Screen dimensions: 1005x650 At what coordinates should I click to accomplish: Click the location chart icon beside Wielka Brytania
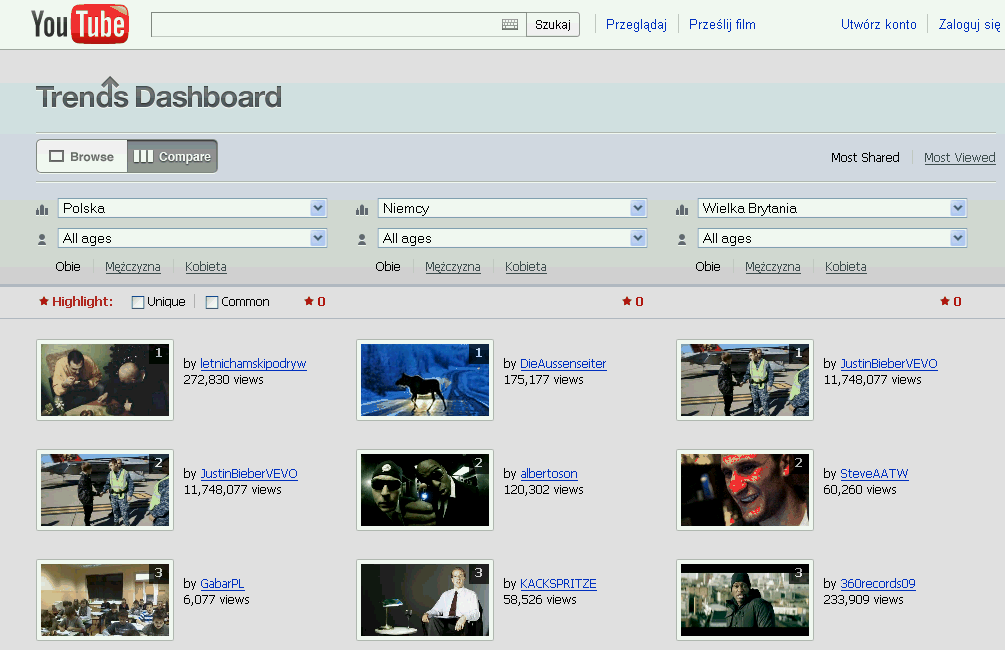(682, 210)
